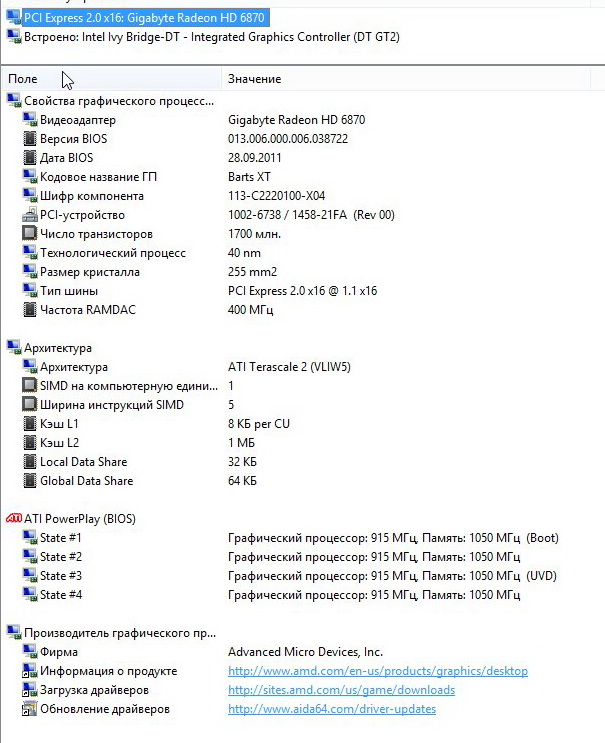Select the 400 МГц RAMDAC value
The width and height of the screenshot is (605, 743).
pyautogui.click(x=251, y=309)
